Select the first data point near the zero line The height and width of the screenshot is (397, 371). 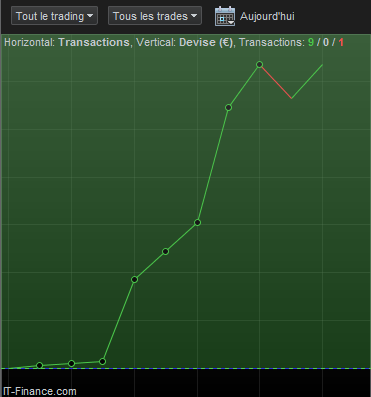(x=39, y=365)
